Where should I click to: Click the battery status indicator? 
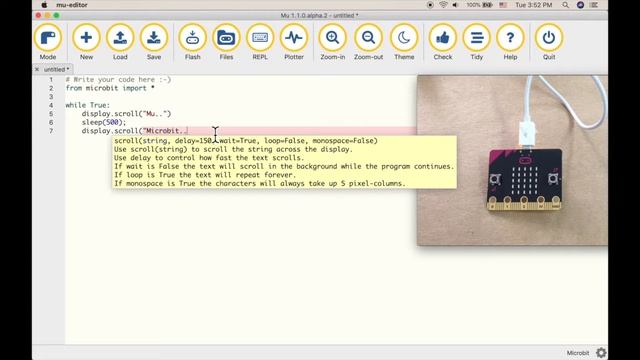click(x=480, y=5)
